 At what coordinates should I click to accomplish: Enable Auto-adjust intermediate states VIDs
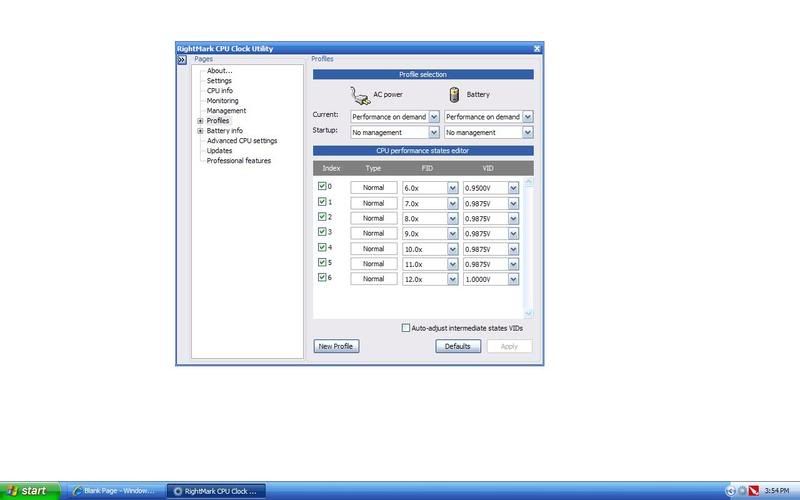(x=406, y=328)
